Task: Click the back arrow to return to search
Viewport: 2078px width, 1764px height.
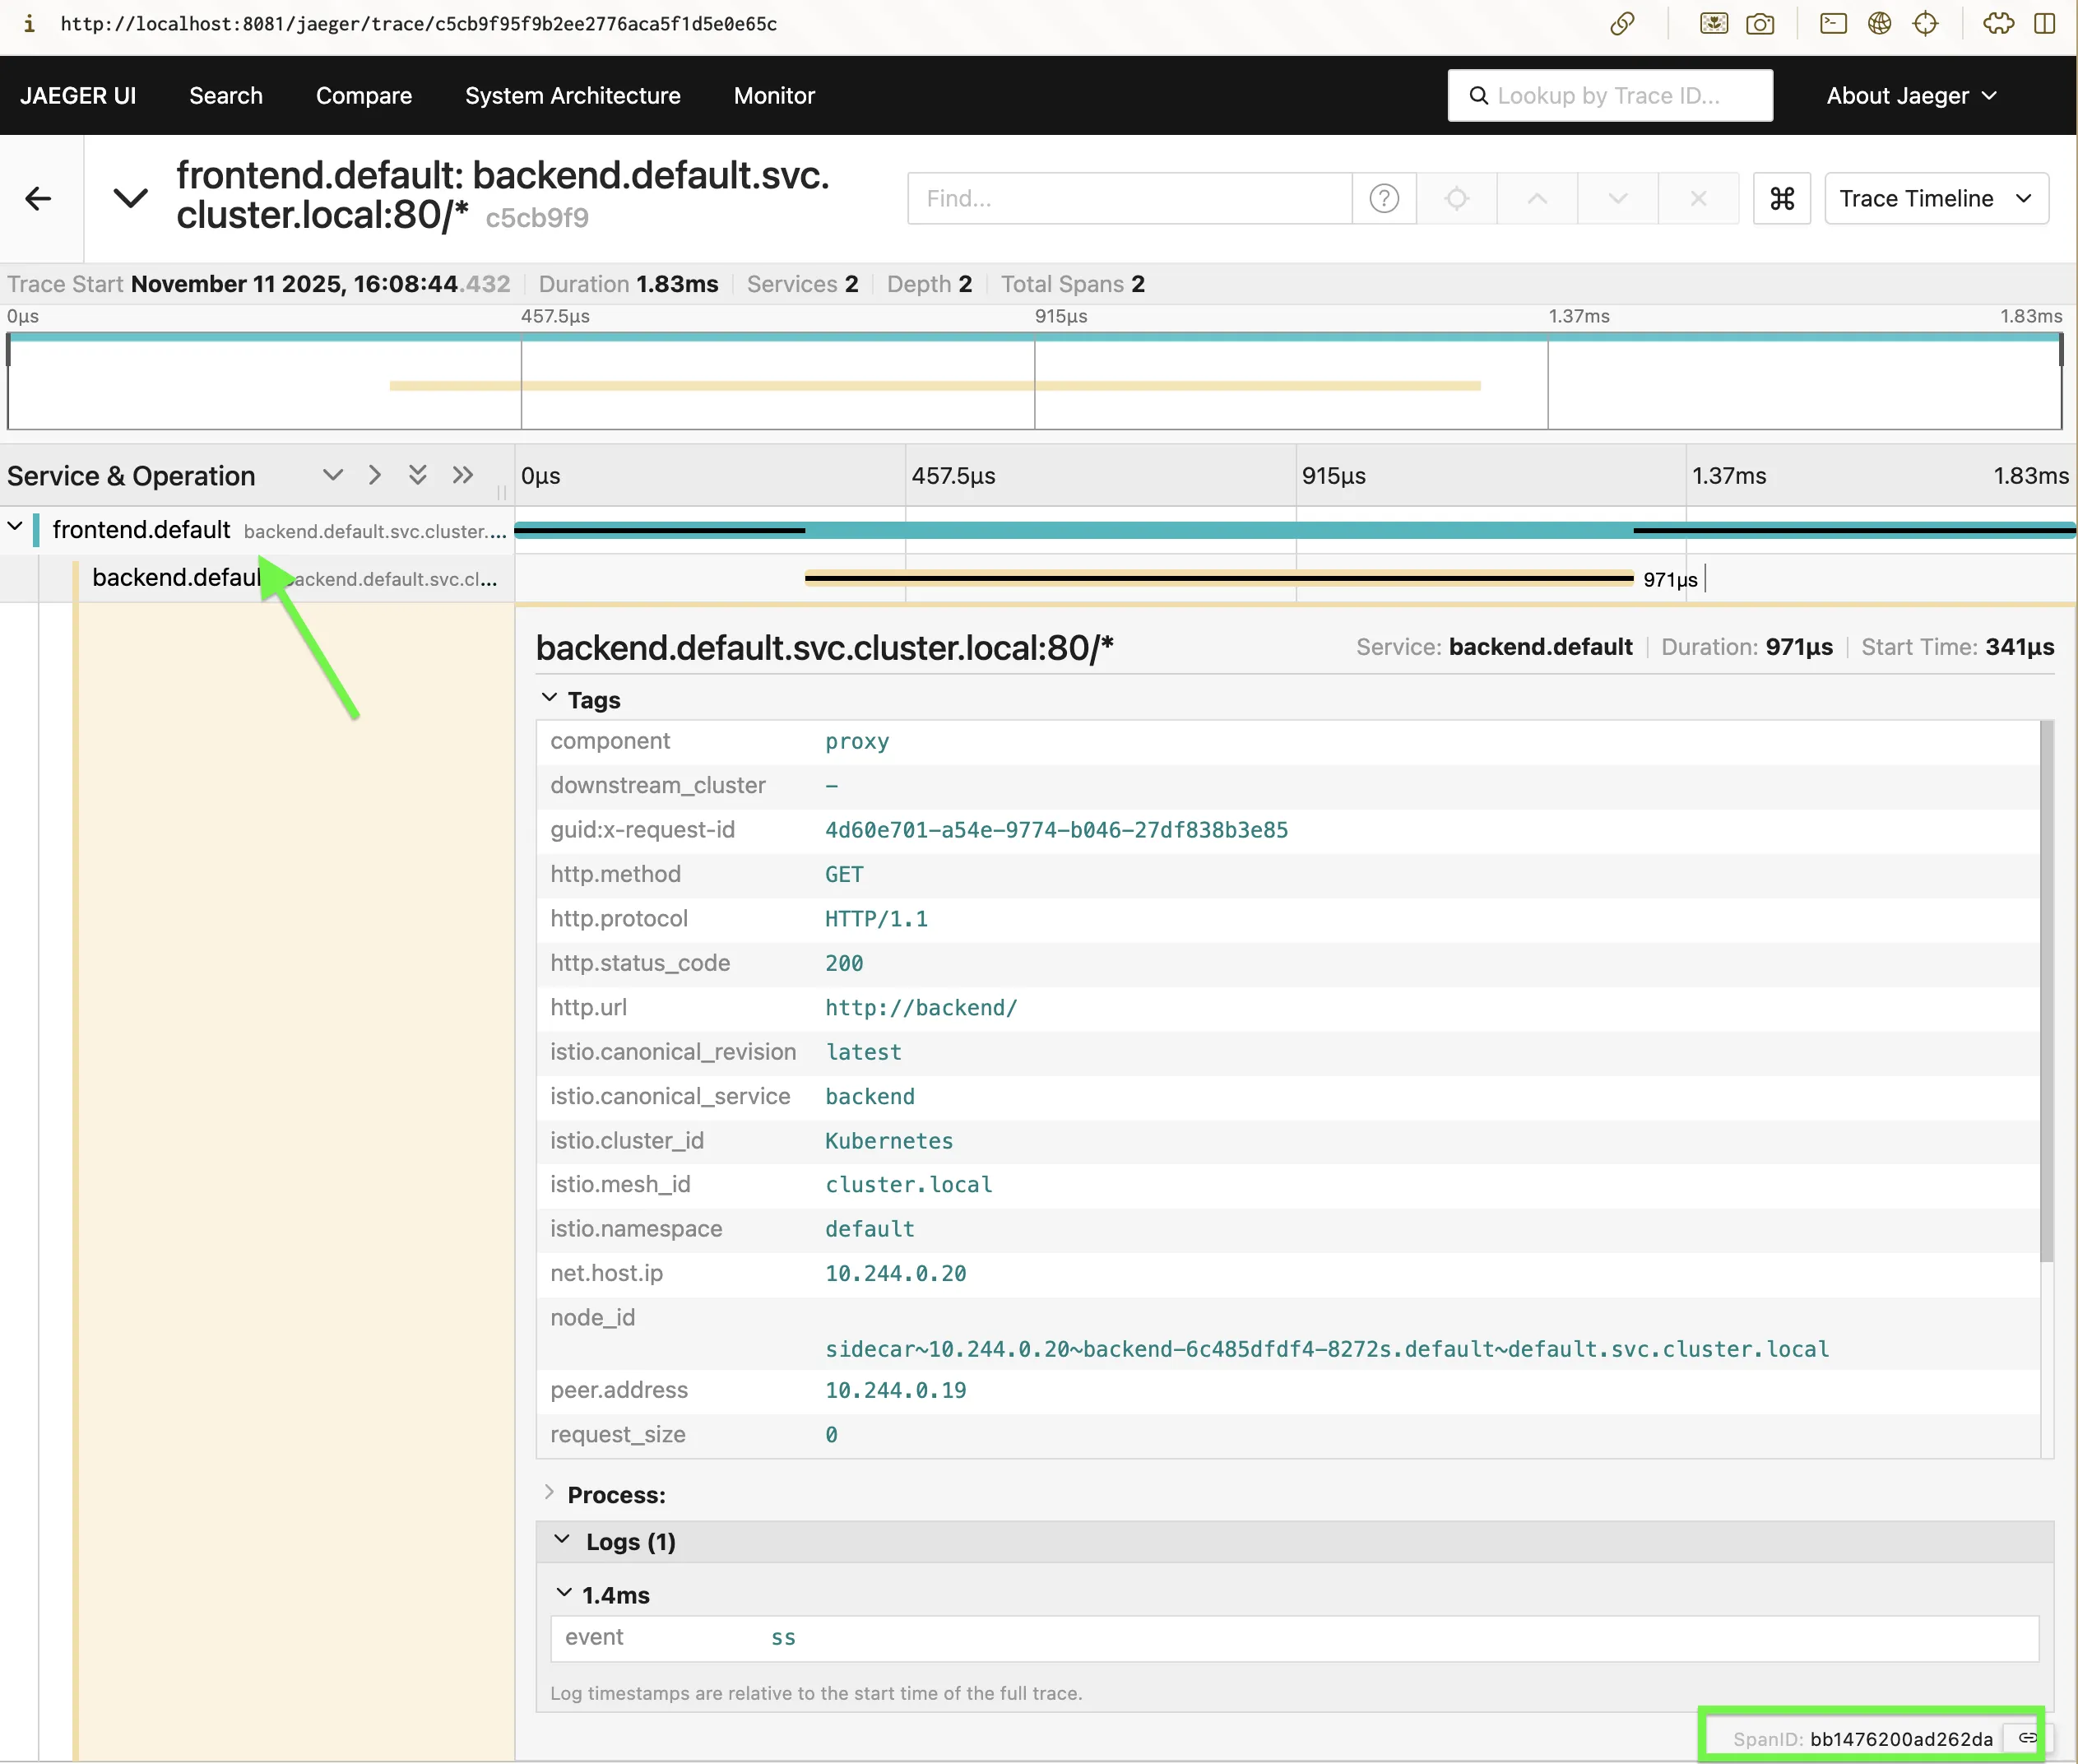Action: 38,198
